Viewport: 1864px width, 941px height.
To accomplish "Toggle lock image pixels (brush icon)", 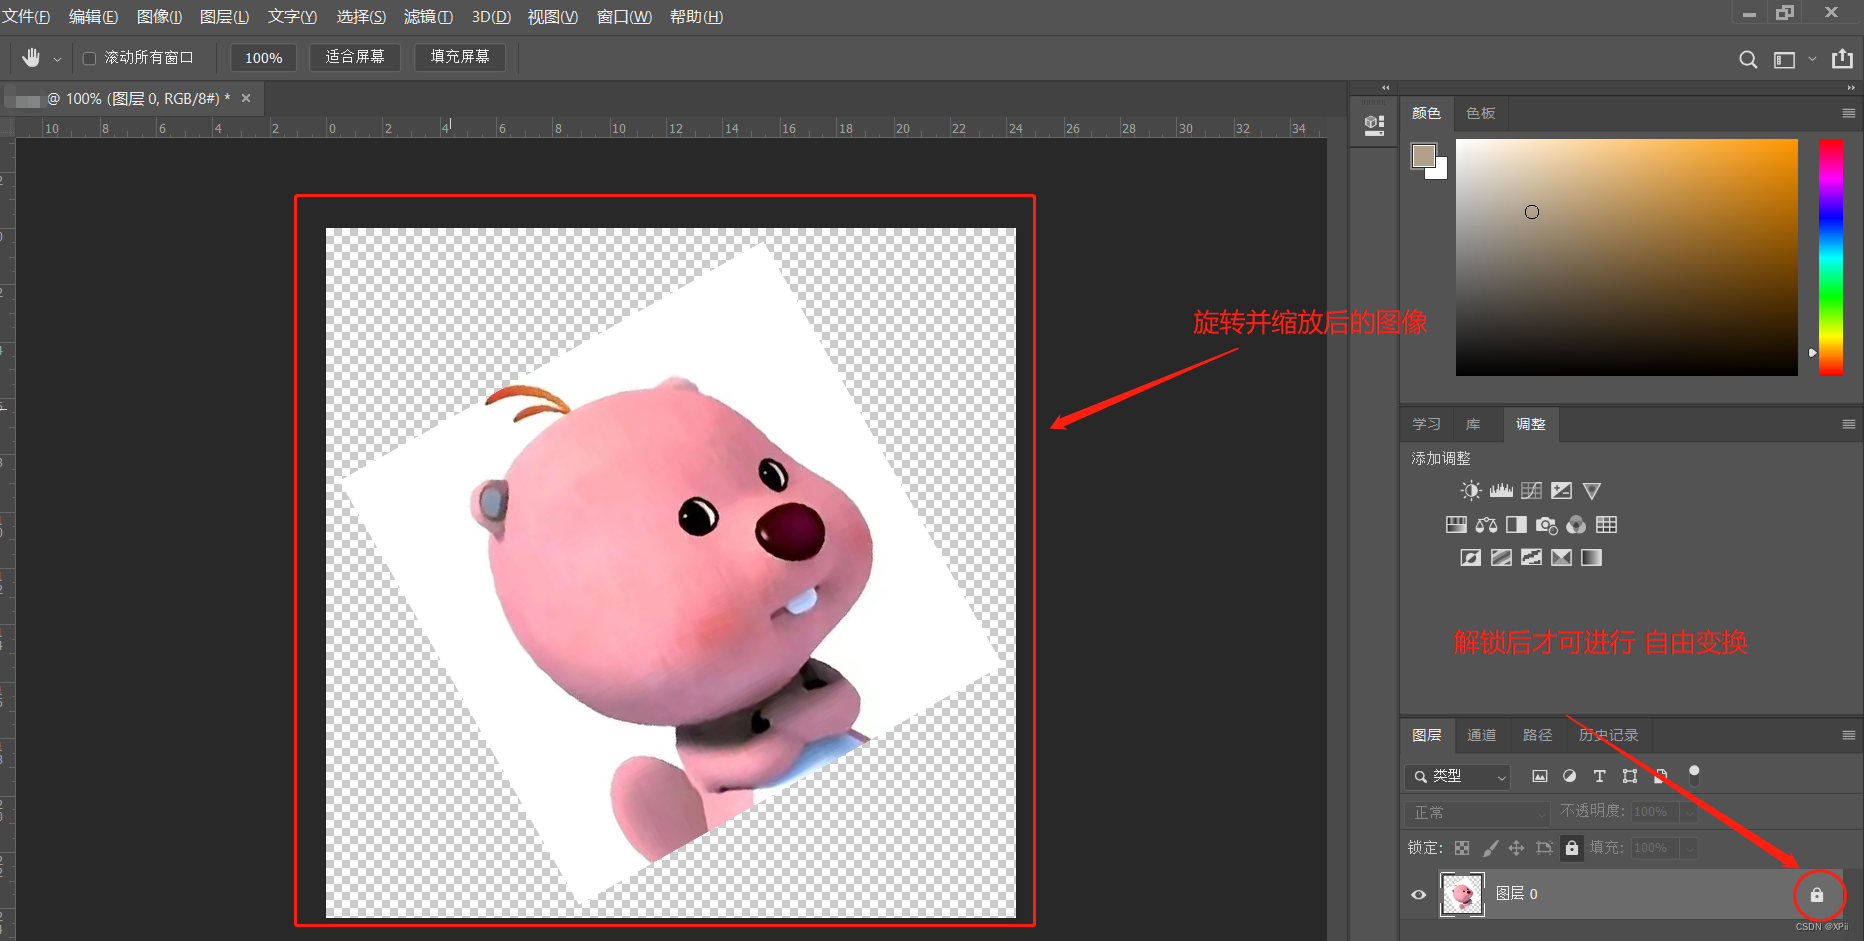I will 1490,848.
